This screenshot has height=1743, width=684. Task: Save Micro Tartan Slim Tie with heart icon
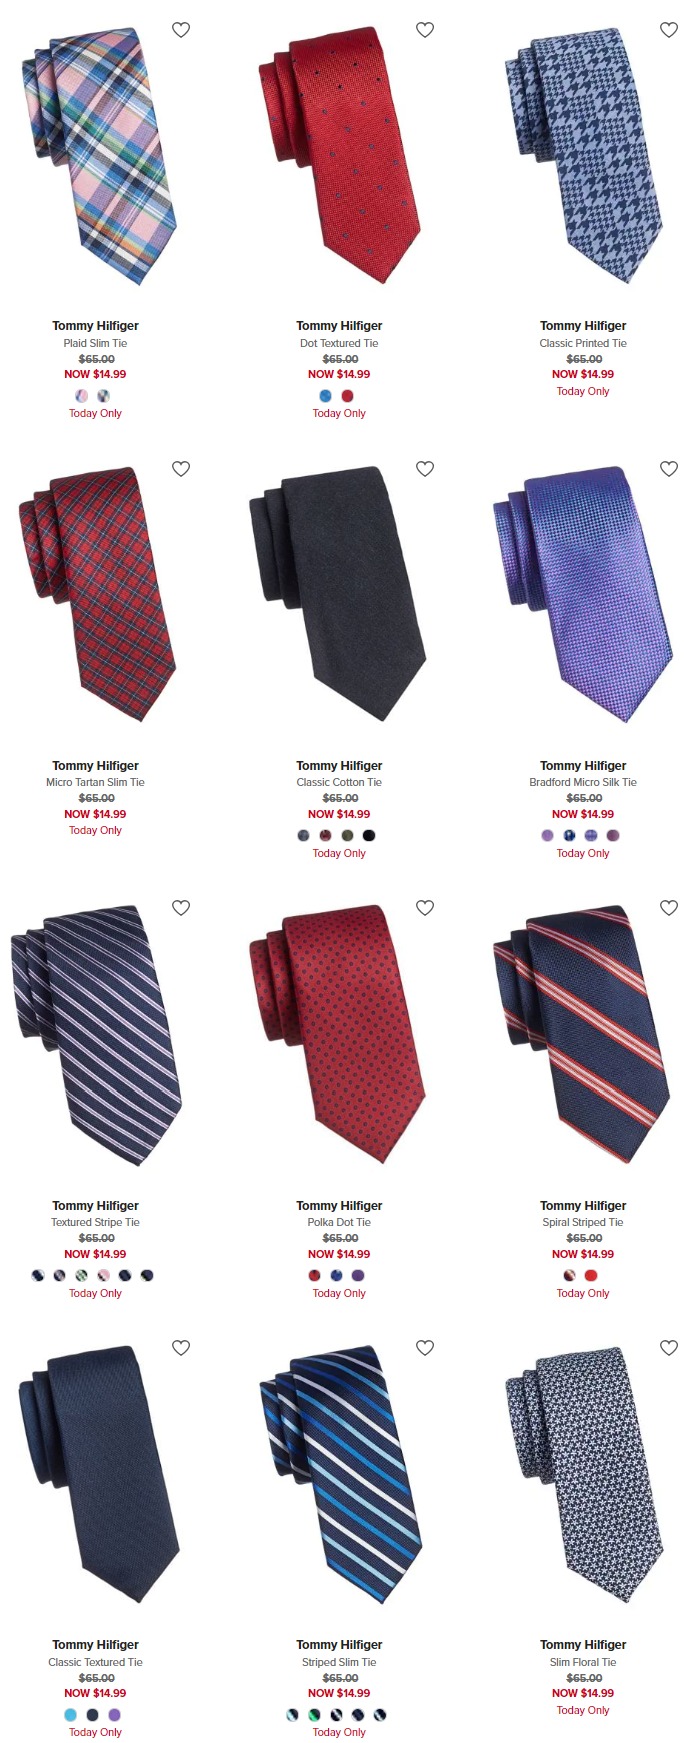click(181, 469)
